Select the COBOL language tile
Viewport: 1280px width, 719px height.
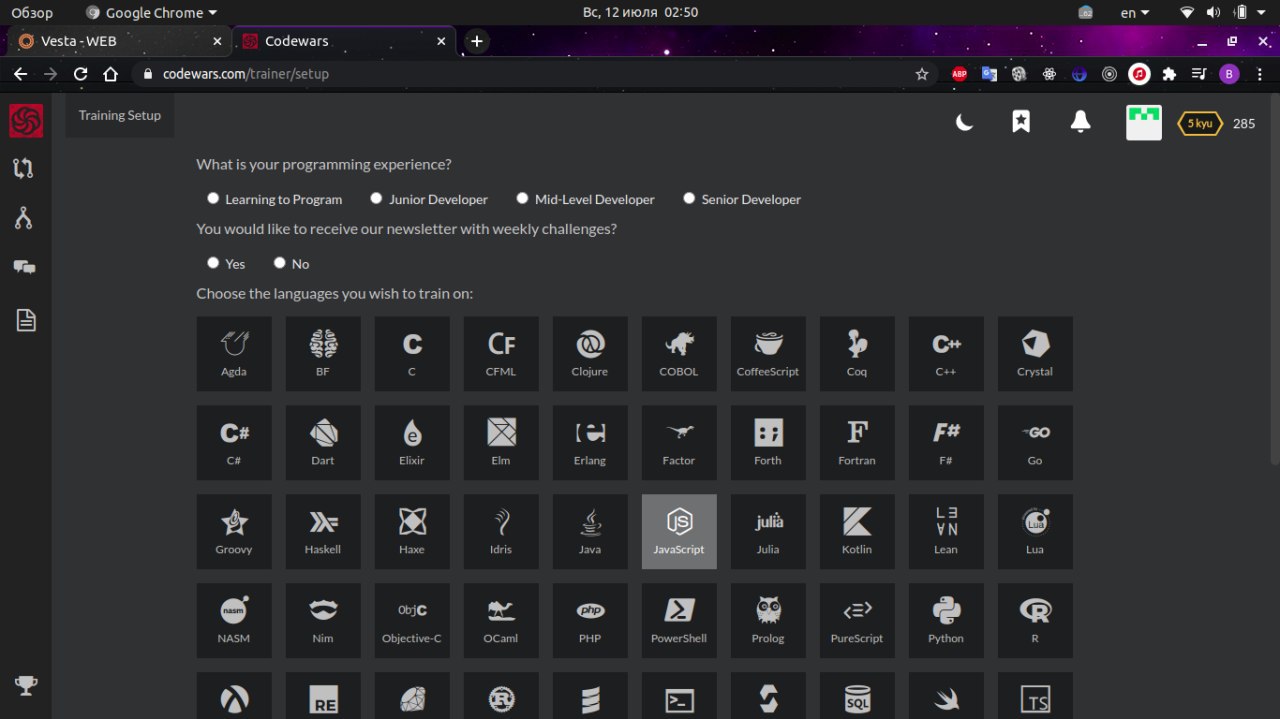(679, 354)
